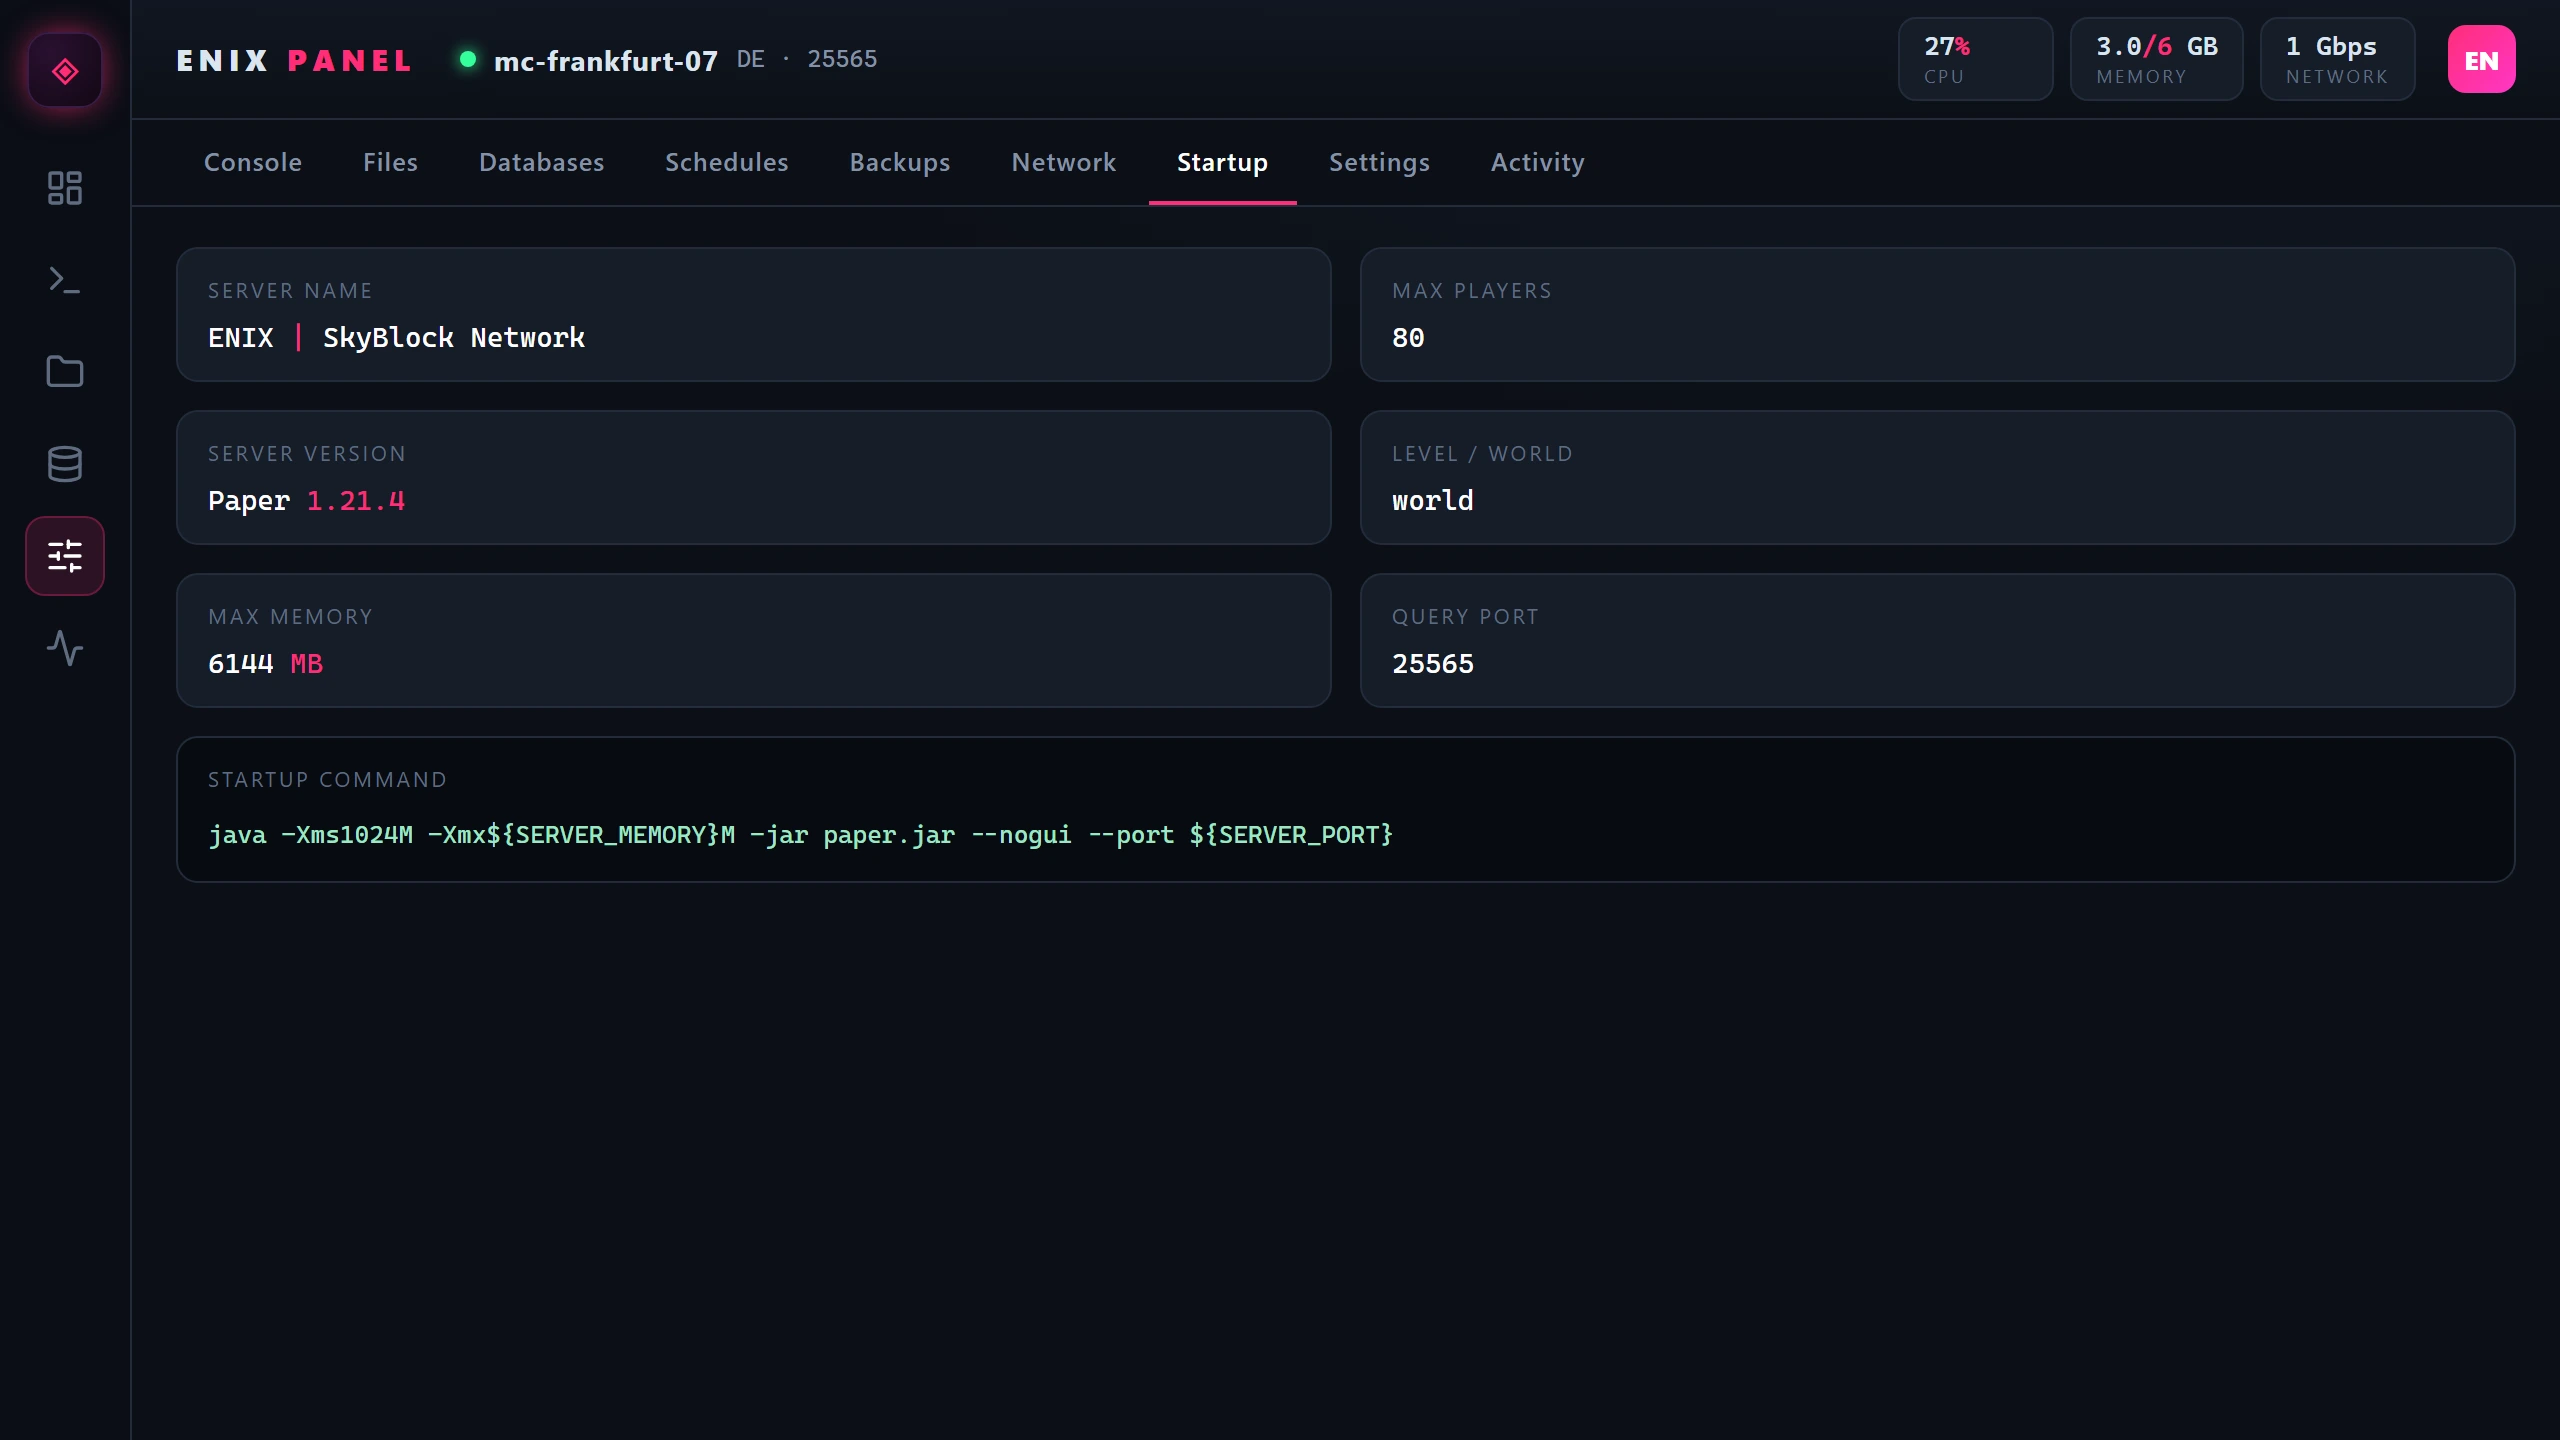Select the Startup tab

(1222, 162)
